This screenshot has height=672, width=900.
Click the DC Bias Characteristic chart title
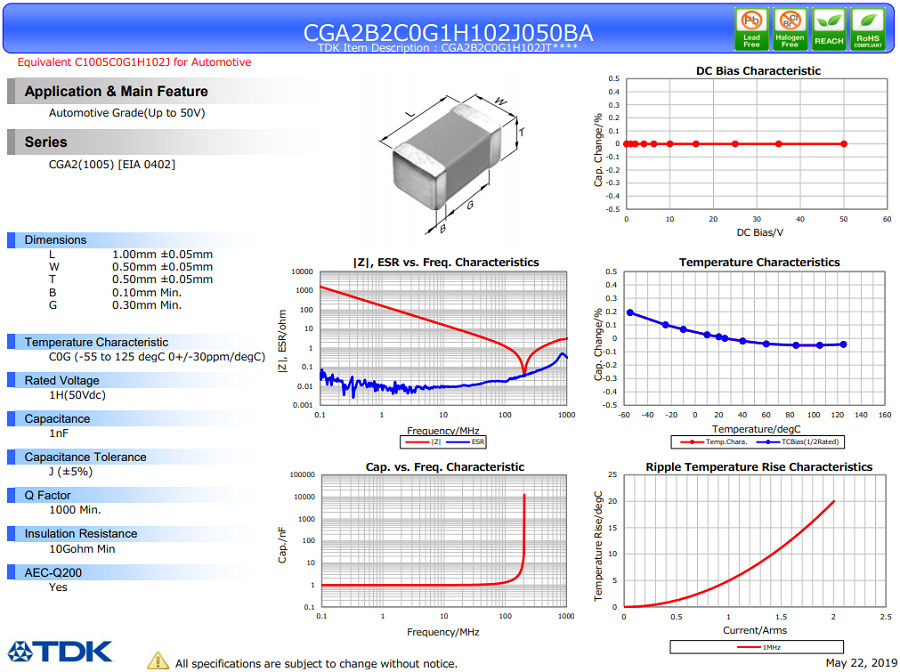(x=758, y=71)
